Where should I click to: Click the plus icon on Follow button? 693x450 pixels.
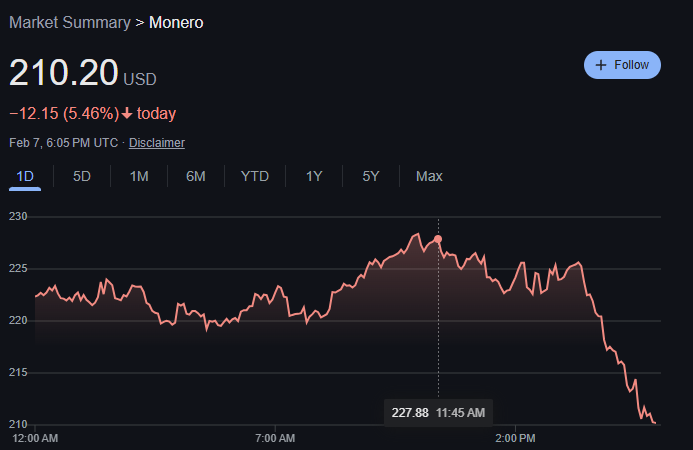tap(601, 65)
